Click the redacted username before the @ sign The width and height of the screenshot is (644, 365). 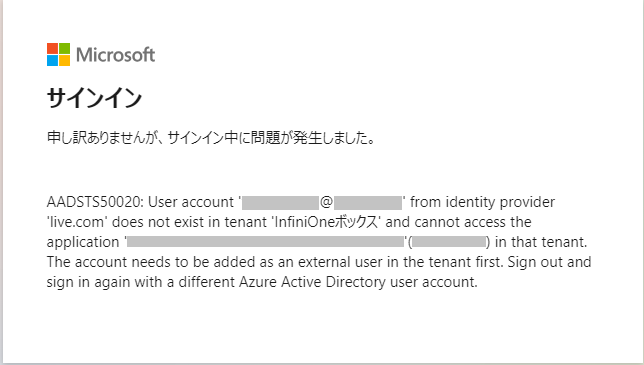tap(281, 203)
